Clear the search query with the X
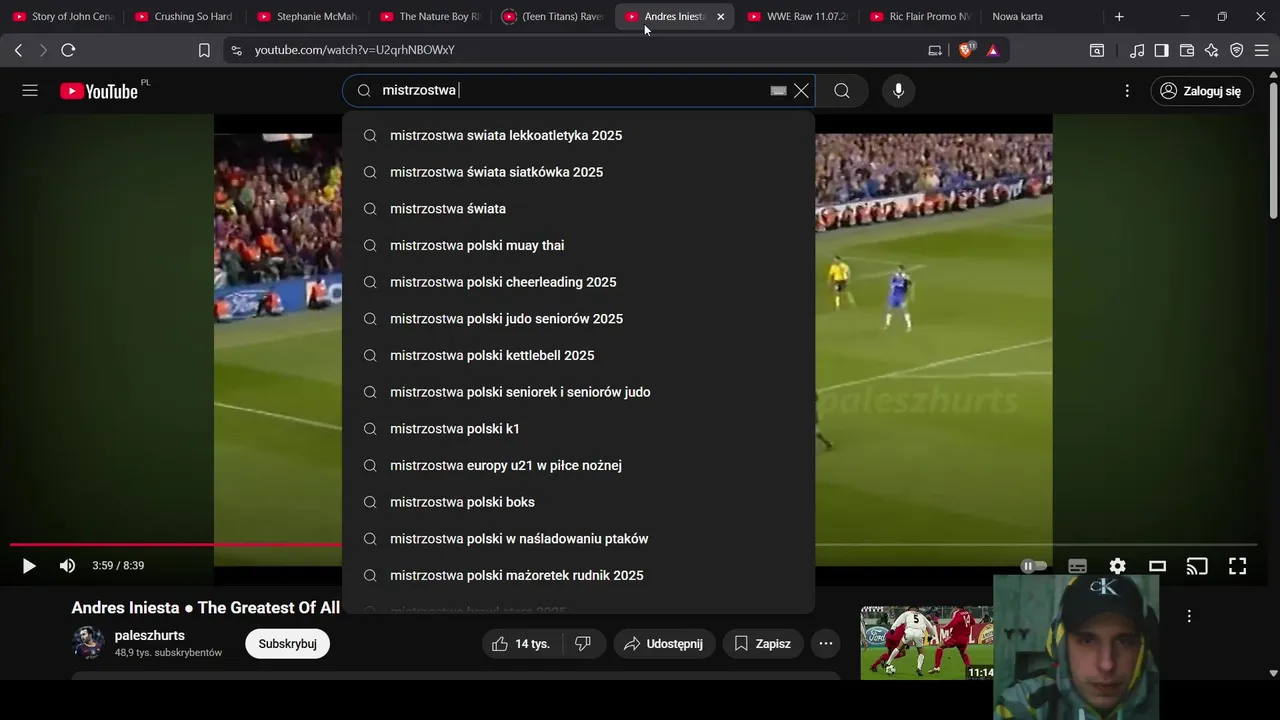1280x720 pixels. 801,91
